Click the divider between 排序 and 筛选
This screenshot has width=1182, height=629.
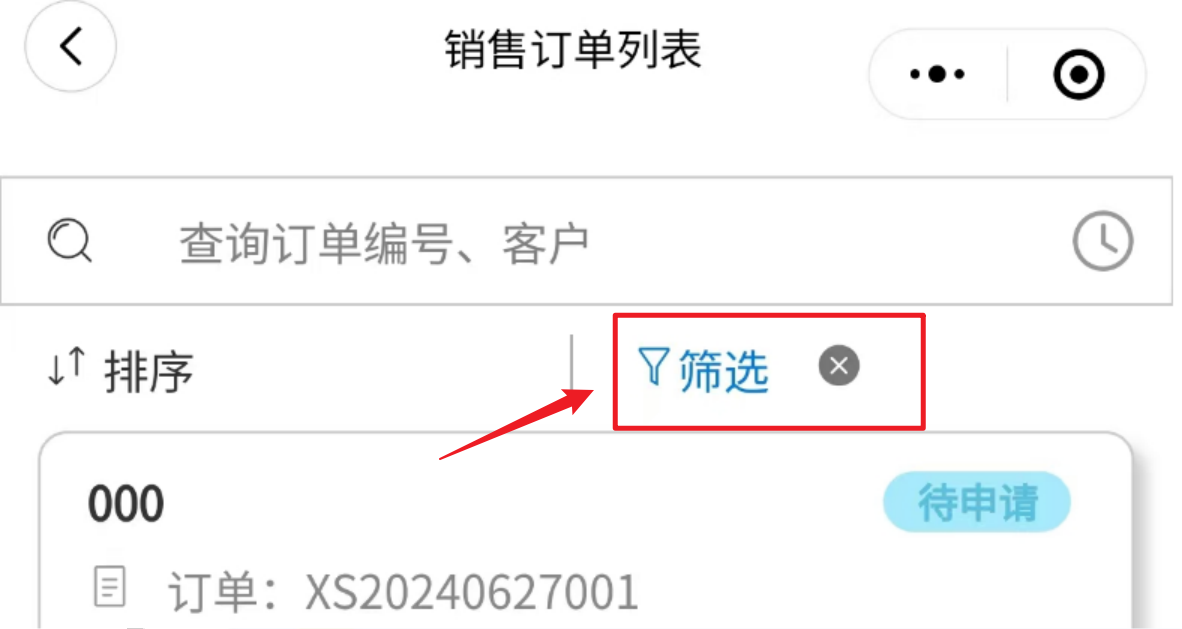tap(571, 364)
